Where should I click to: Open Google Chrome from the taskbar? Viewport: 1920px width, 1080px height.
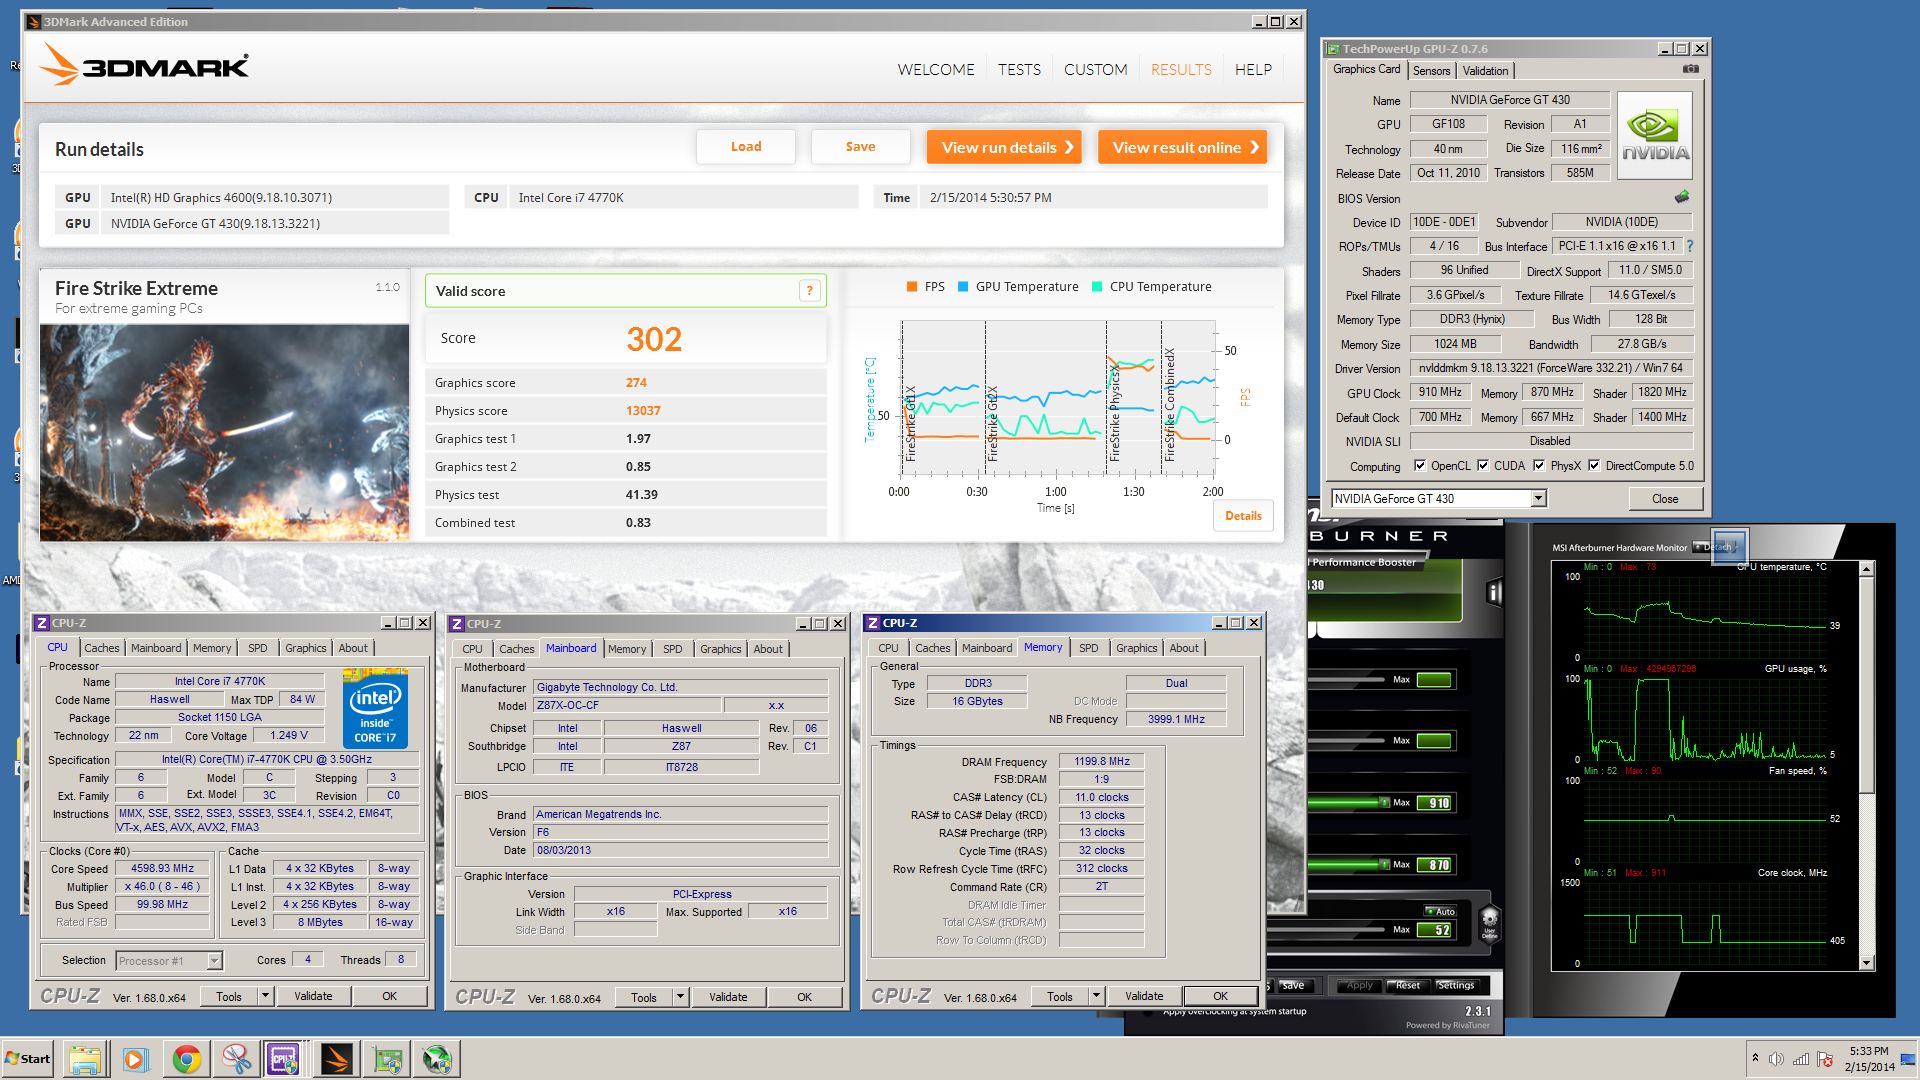click(186, 1059)
